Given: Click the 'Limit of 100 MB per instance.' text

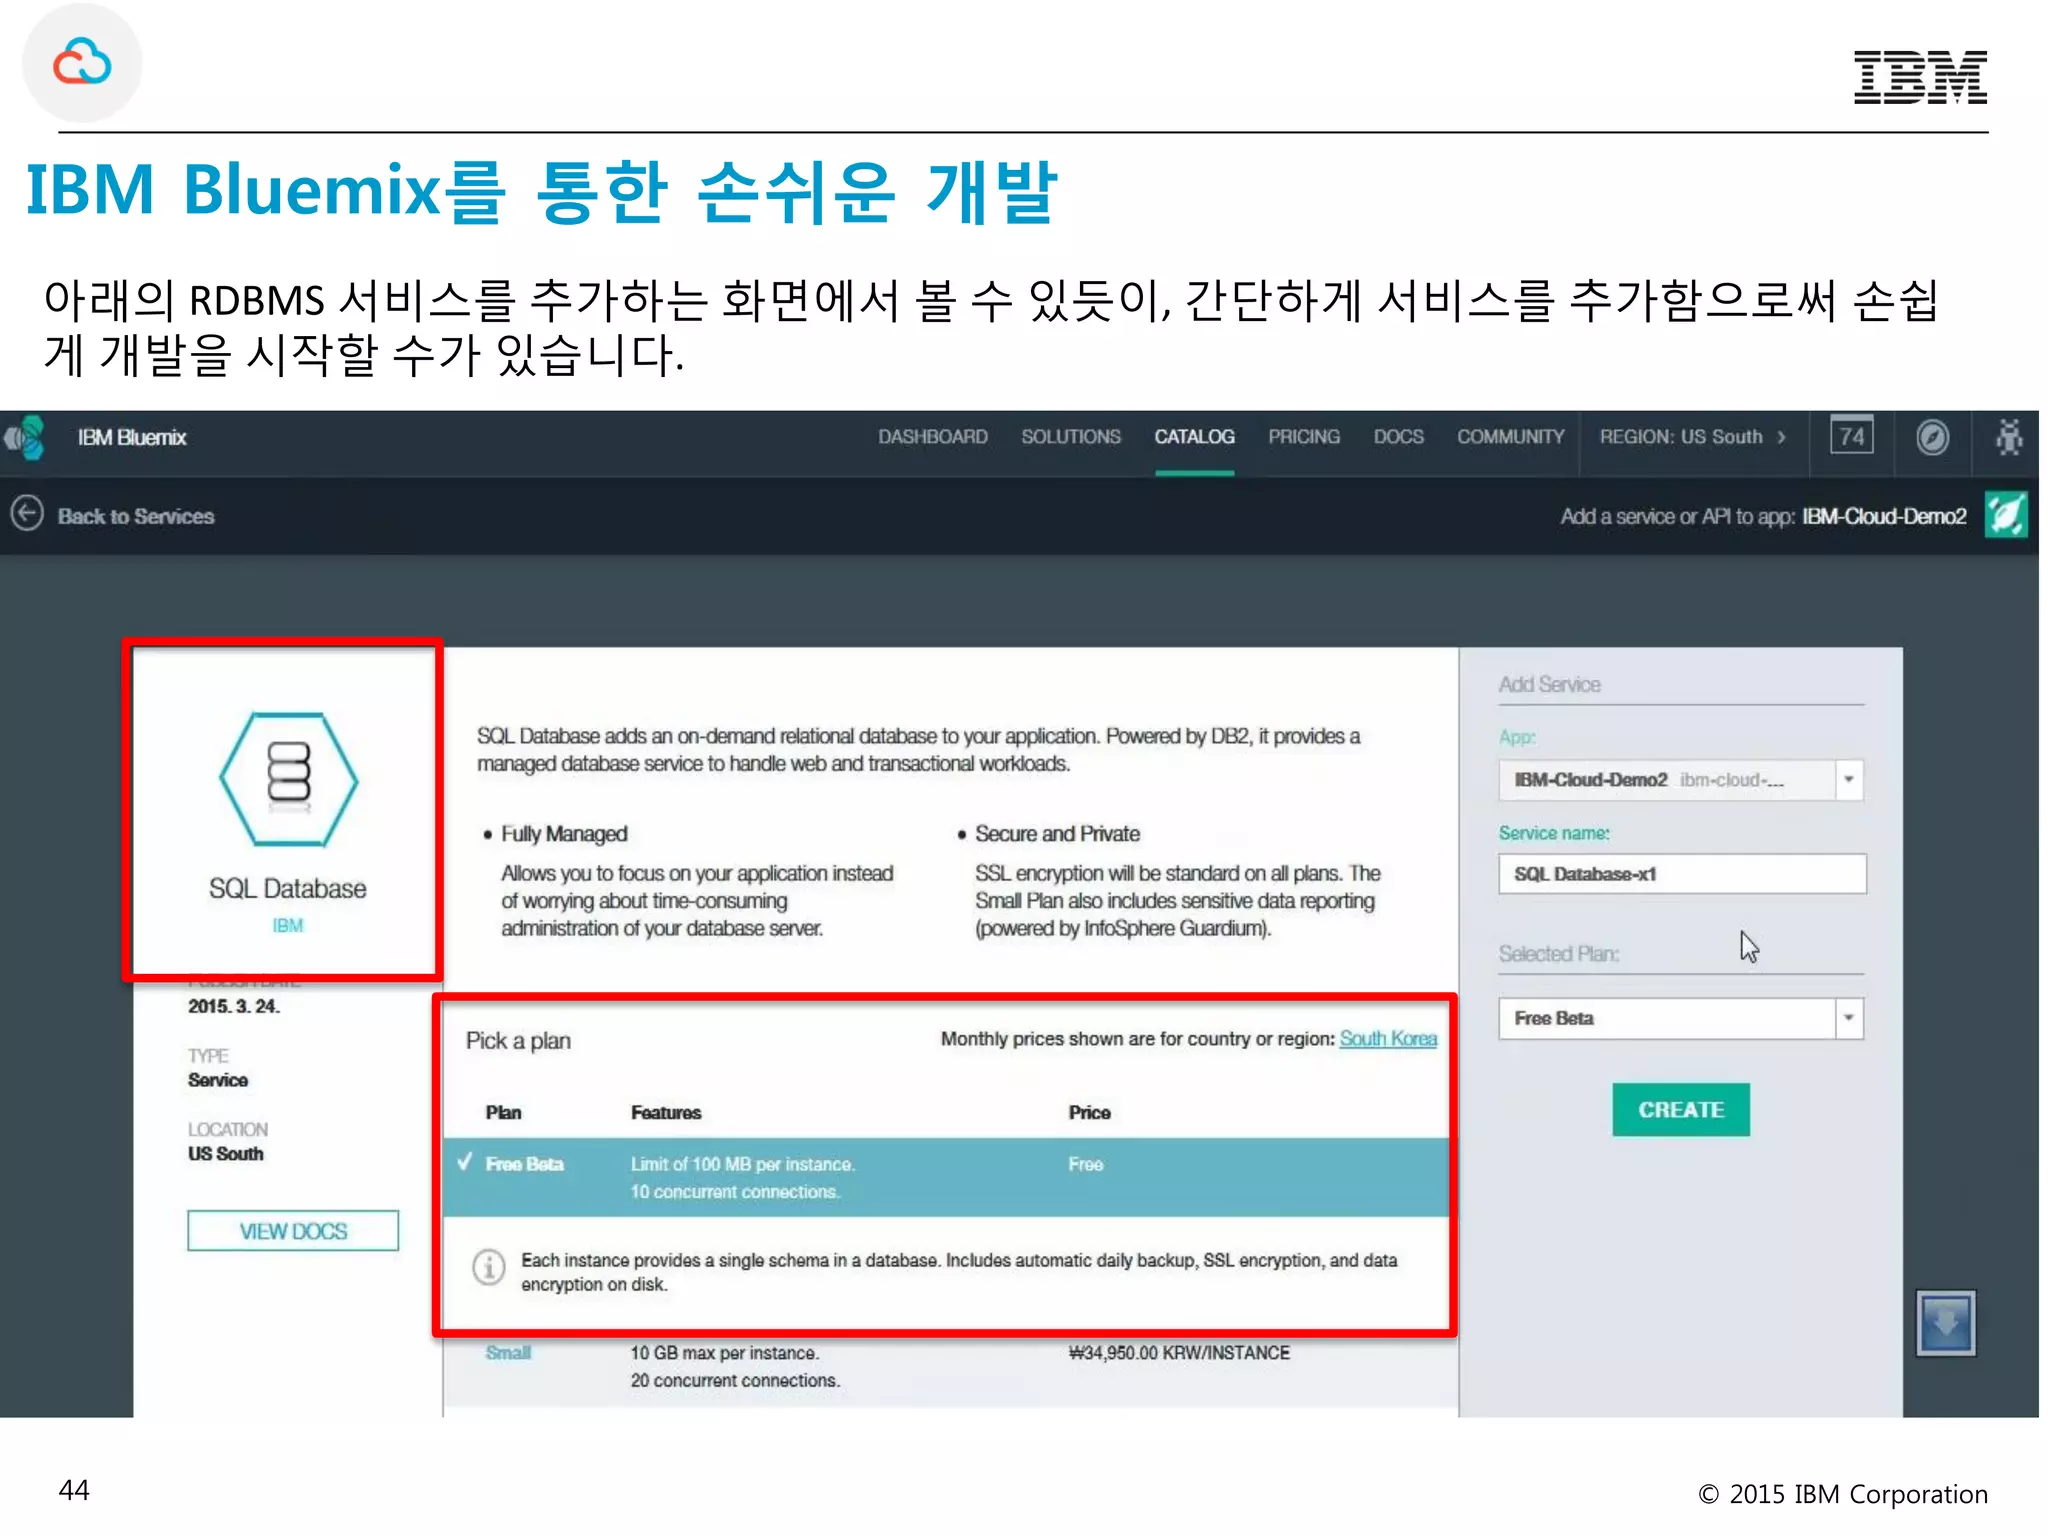Looking at the screenshot, I should click(743, 1164).
